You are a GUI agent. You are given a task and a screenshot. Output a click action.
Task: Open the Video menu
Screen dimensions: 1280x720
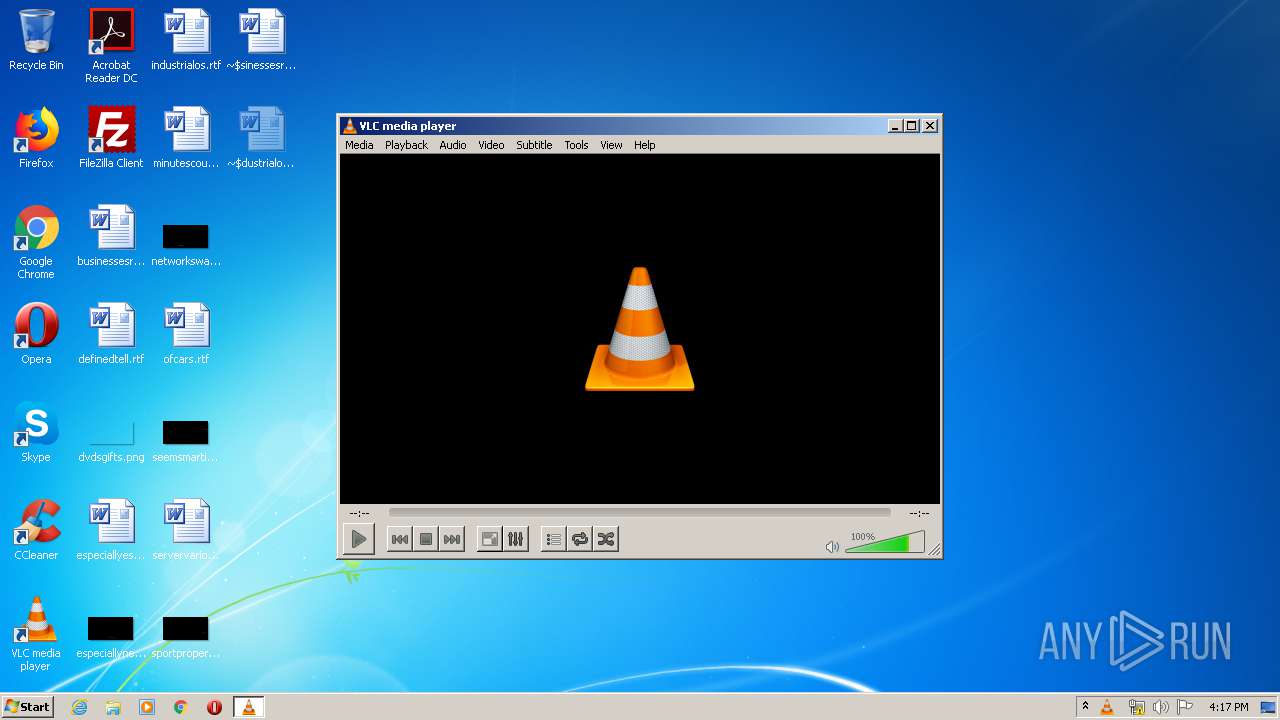[x=491, y=145]
